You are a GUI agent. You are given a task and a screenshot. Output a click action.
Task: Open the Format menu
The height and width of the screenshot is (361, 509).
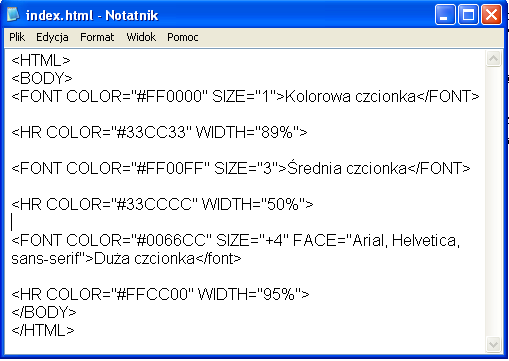[x=97, y=37]
